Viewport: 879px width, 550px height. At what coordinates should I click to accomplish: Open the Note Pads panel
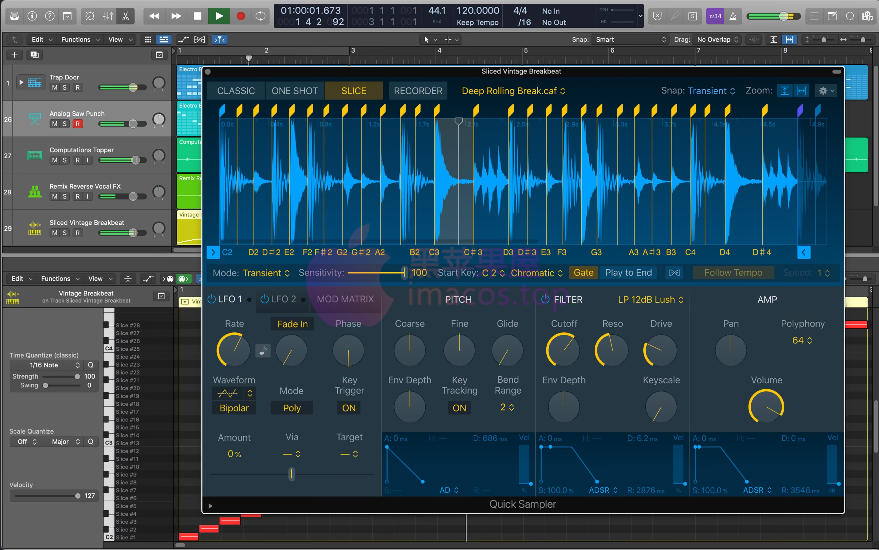tap(833, 16)
